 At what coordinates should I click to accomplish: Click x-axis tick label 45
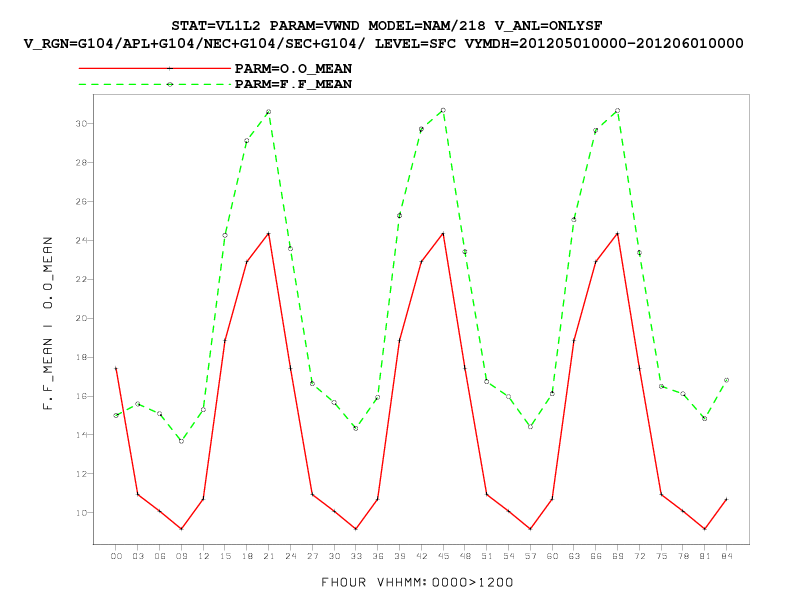tap(443, 556)
